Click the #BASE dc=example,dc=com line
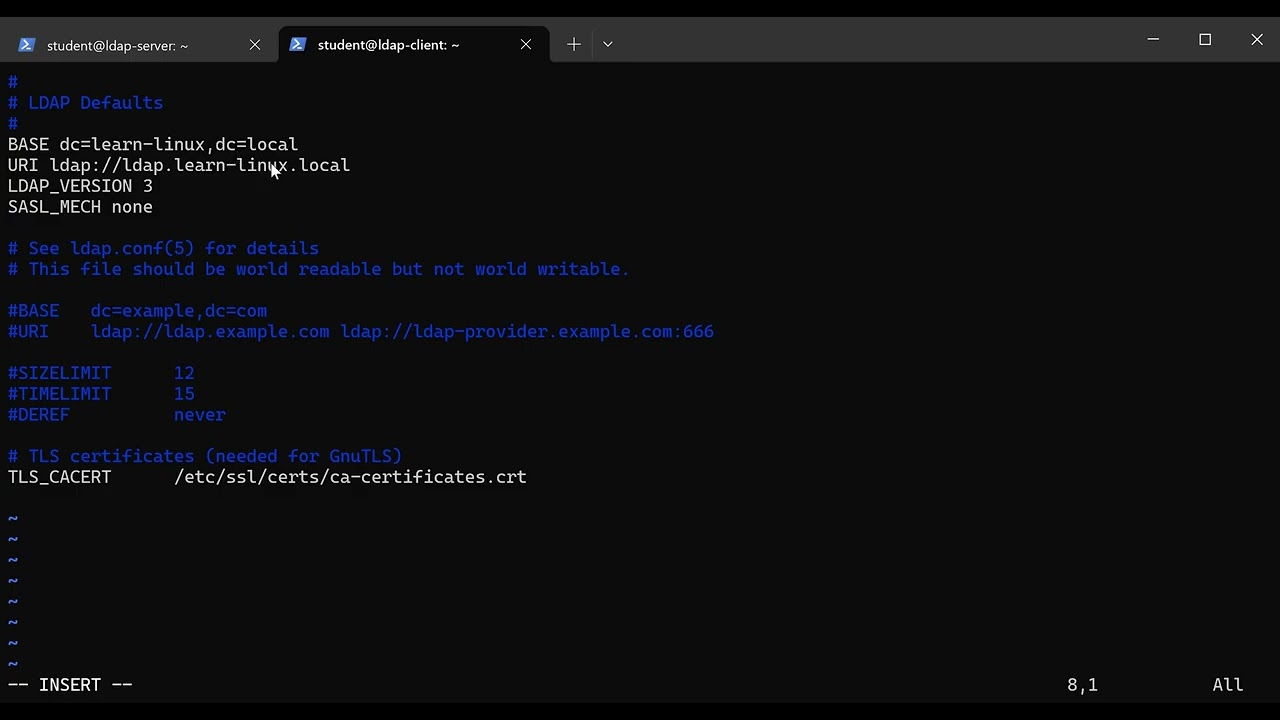 (137, 311)
